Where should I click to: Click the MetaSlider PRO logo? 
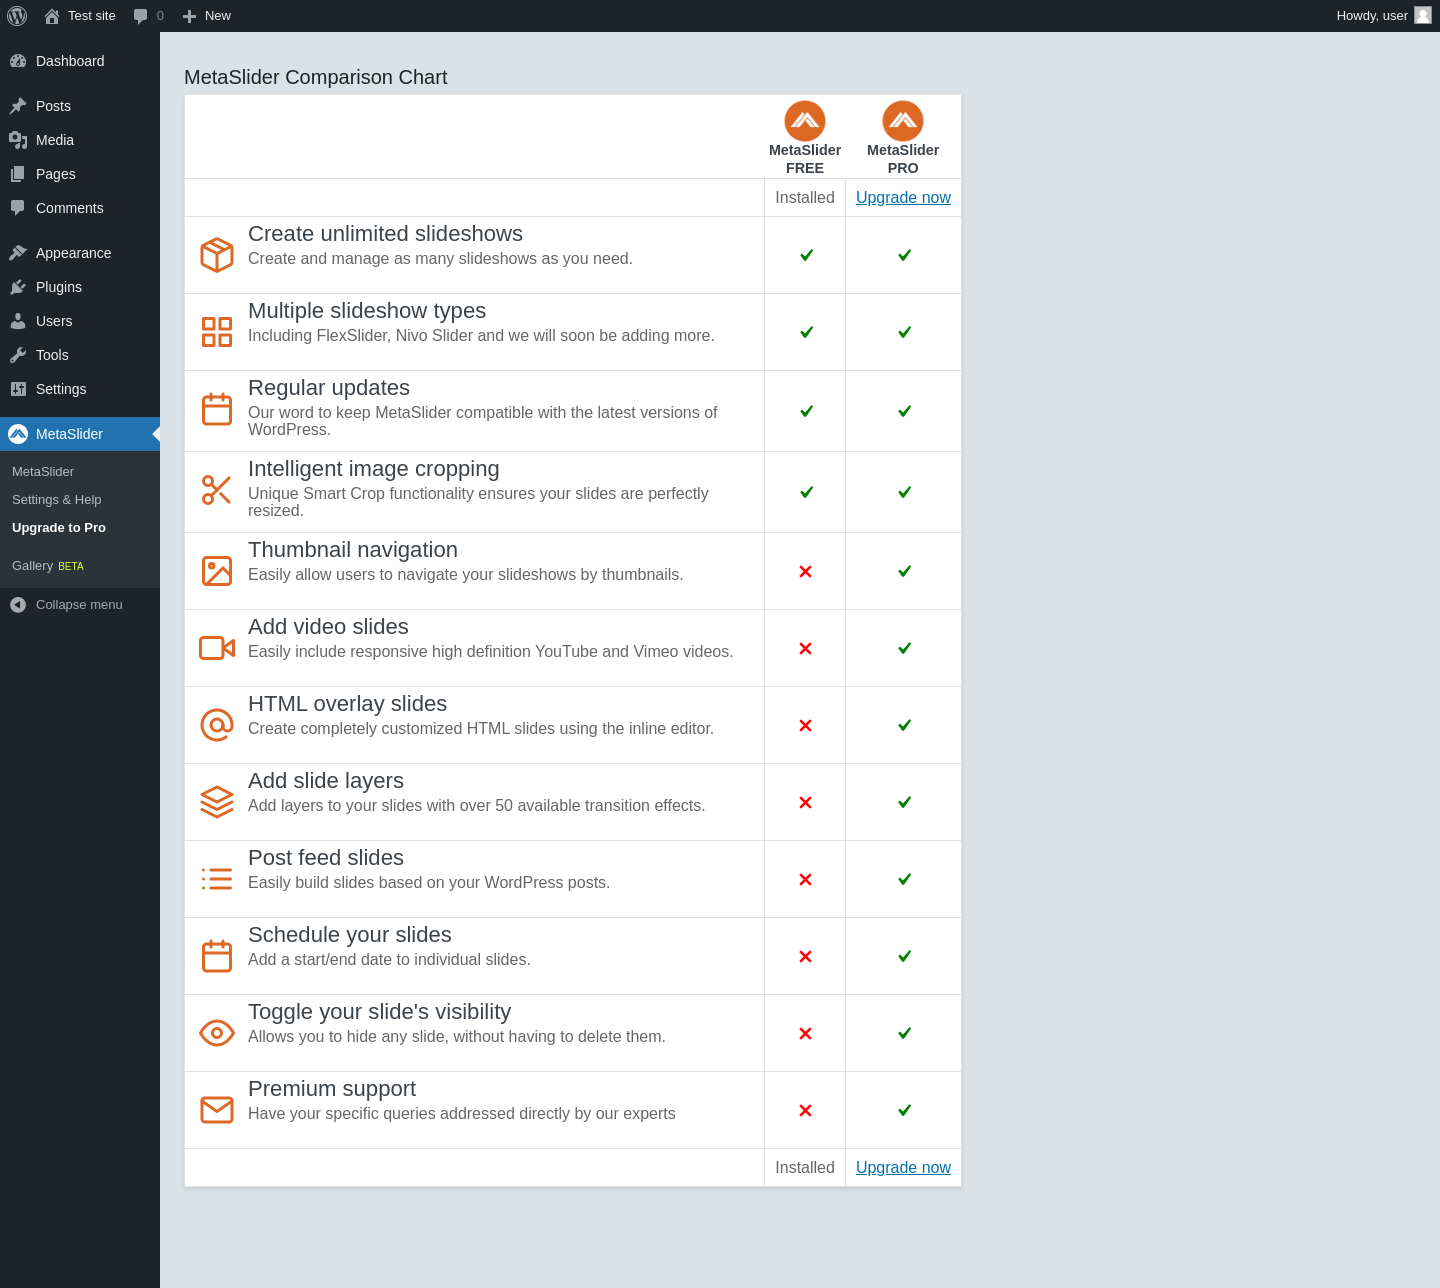point(903,121)
